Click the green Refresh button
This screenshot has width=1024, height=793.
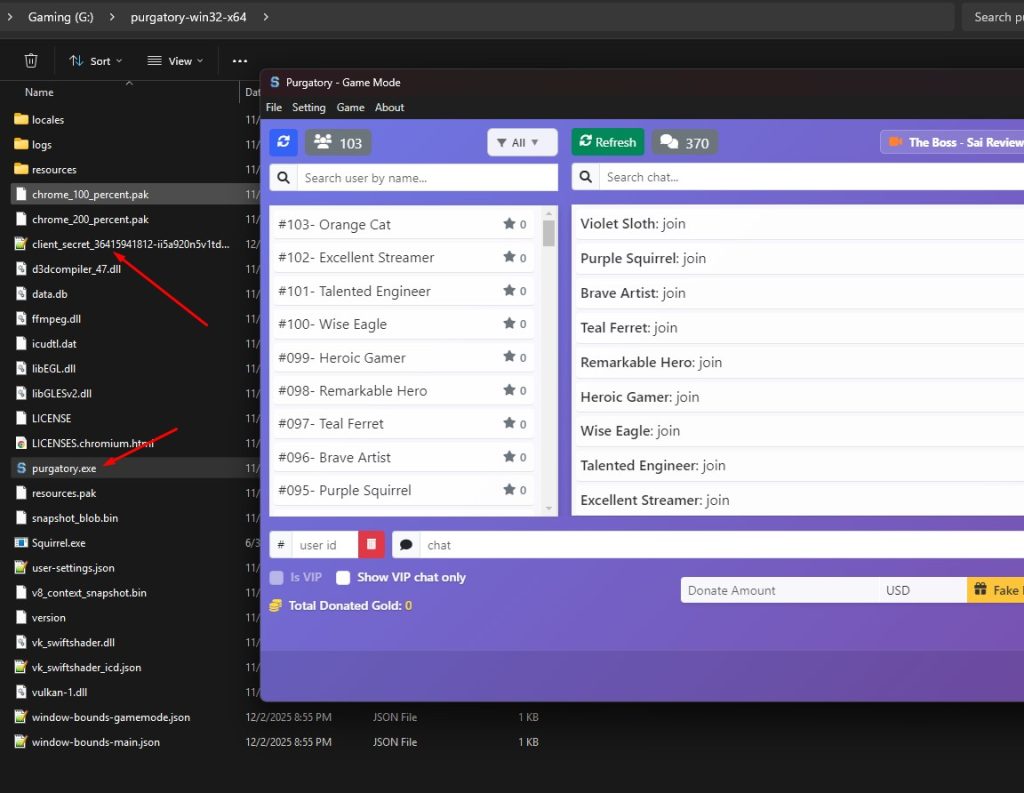click(607, 142)
